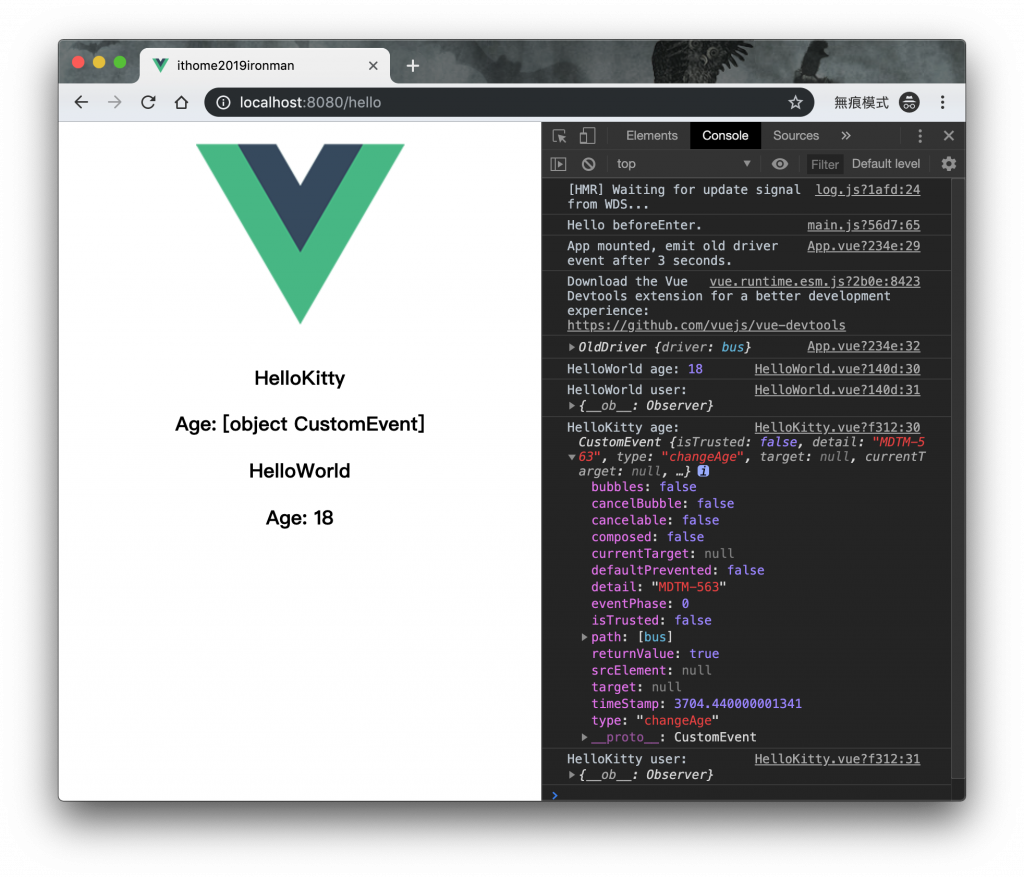Bookmark this page with the star icon
Viewport: 1024px width, 878px height.
pos(795,103)
